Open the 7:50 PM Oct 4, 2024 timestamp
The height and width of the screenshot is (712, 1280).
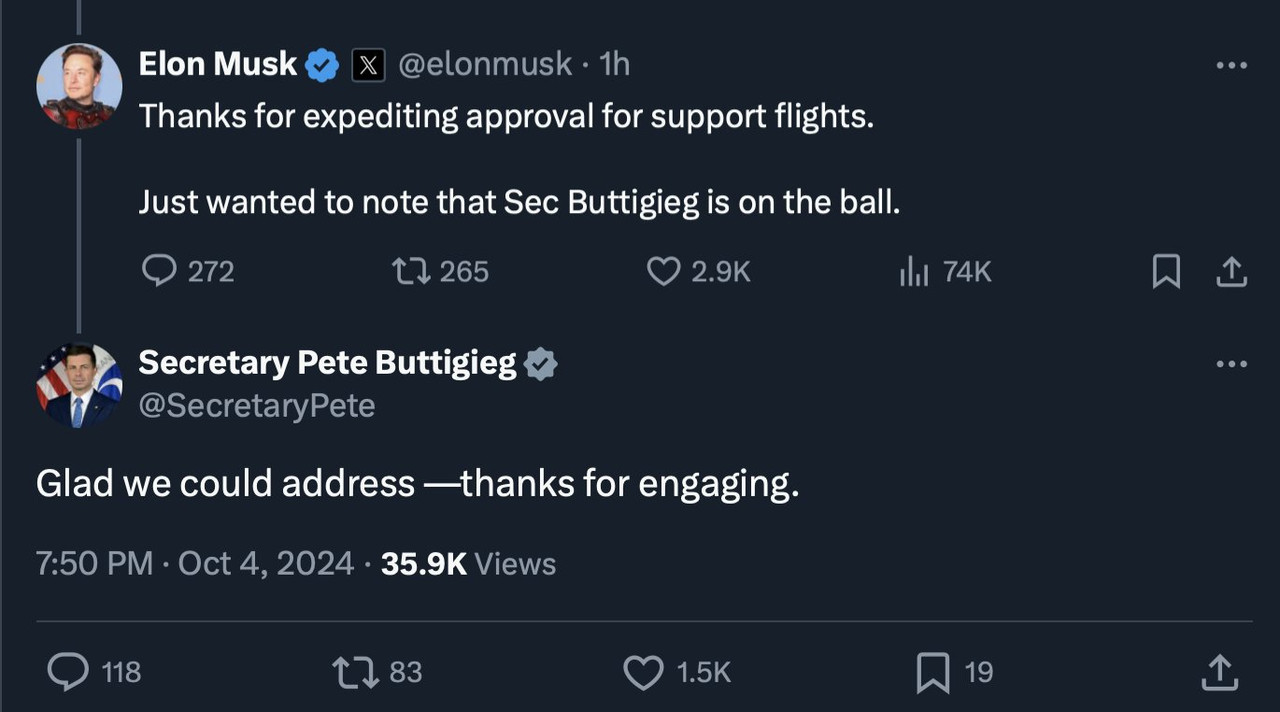click(195, 564)
